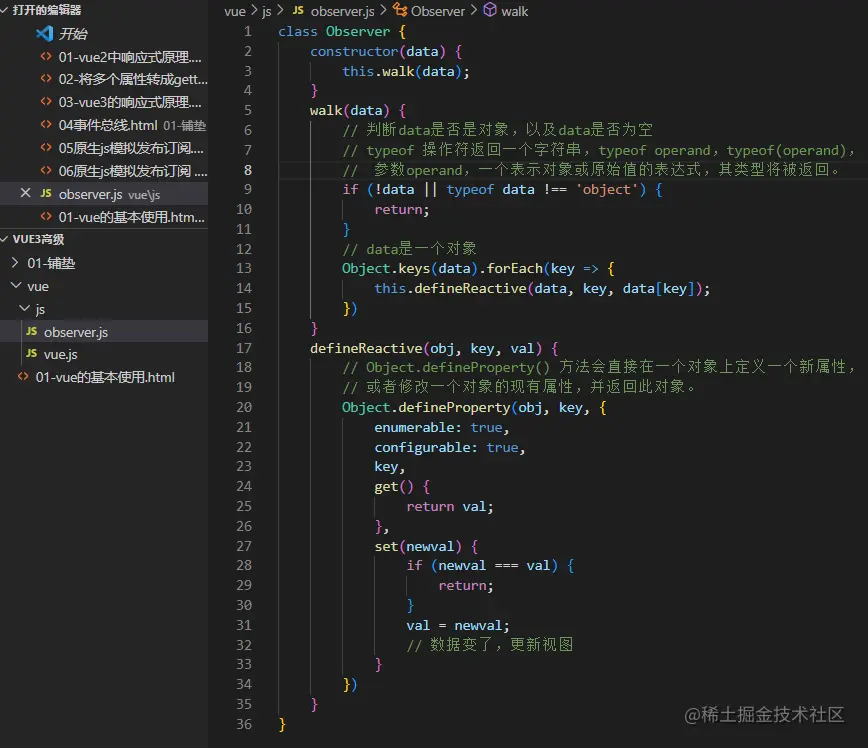Viewport: 868px width, 748px height.
Task: Open vue.js in the file tree
Action: 60,354
